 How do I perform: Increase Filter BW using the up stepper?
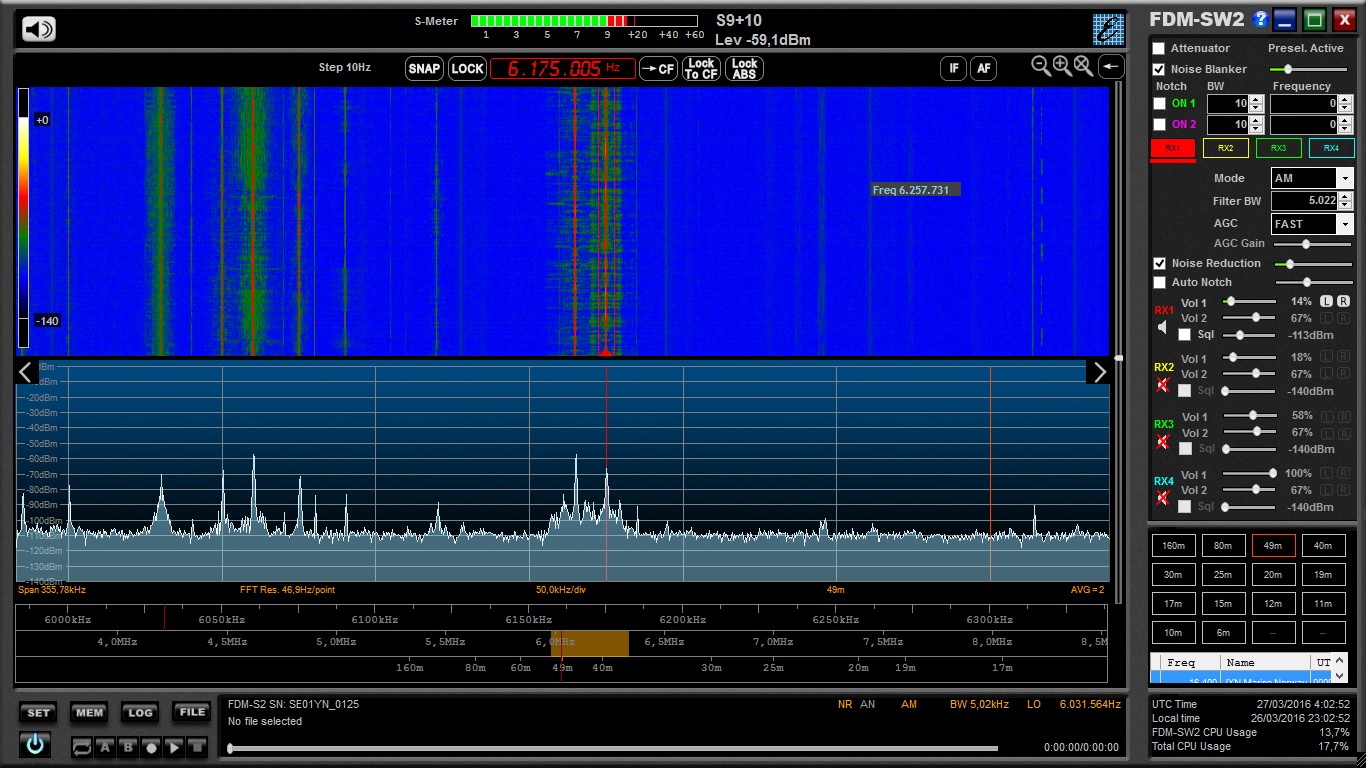pyautogui.click(x=1345, y=197)
